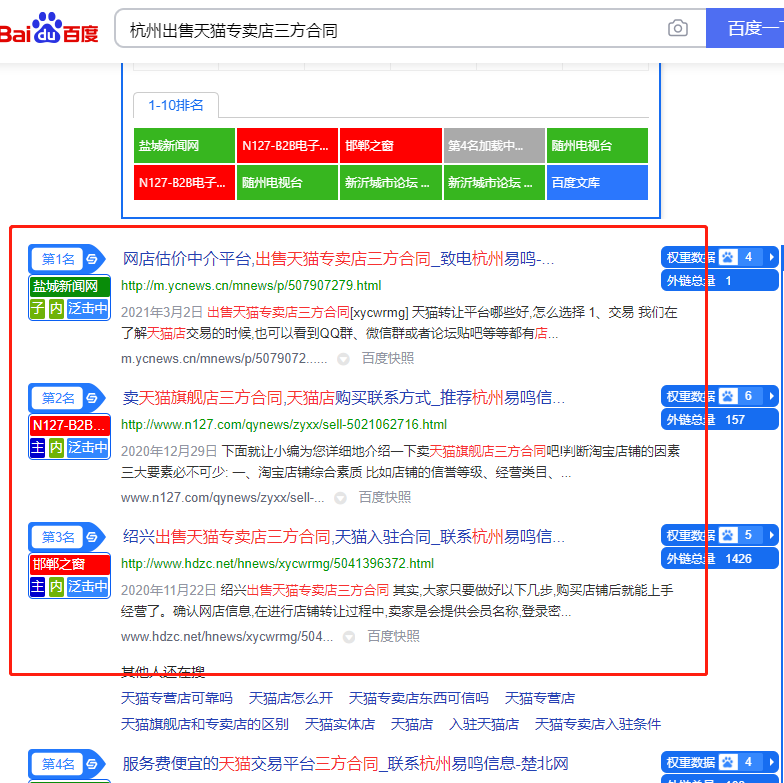
Task: Click 内 tag under N127-B2B label
Action: [x=56, y=448]
